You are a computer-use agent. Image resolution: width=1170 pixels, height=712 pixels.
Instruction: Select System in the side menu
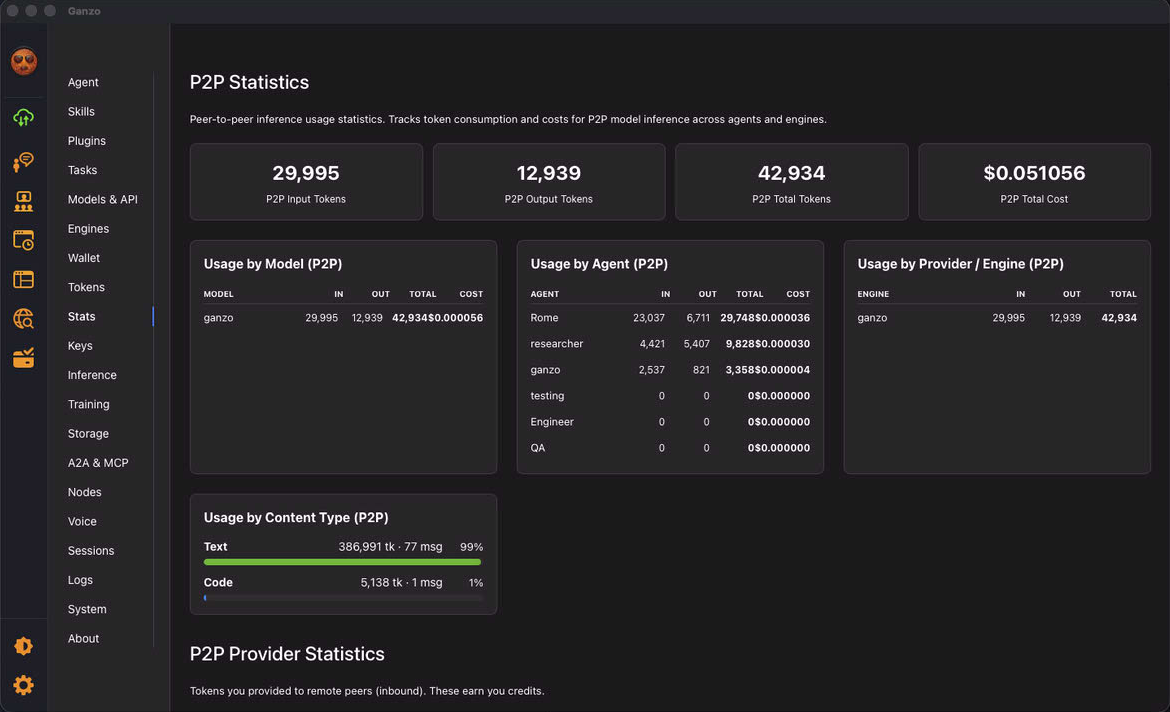click(x=87, y=609)
